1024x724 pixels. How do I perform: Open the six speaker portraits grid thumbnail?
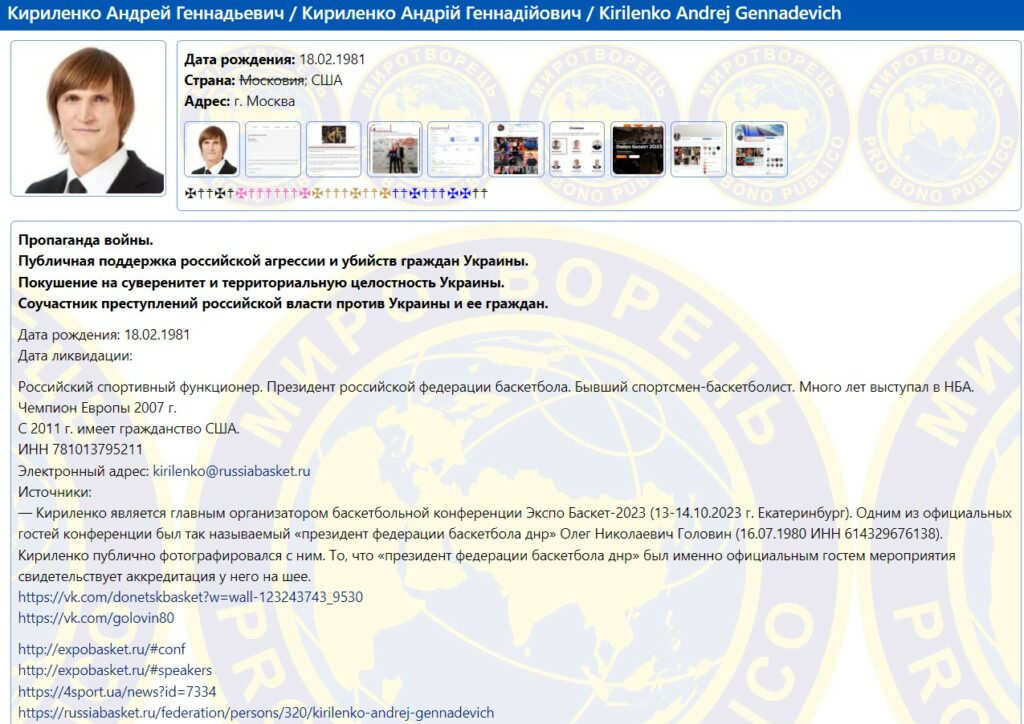pyautogui.click(x=577, y=150)
